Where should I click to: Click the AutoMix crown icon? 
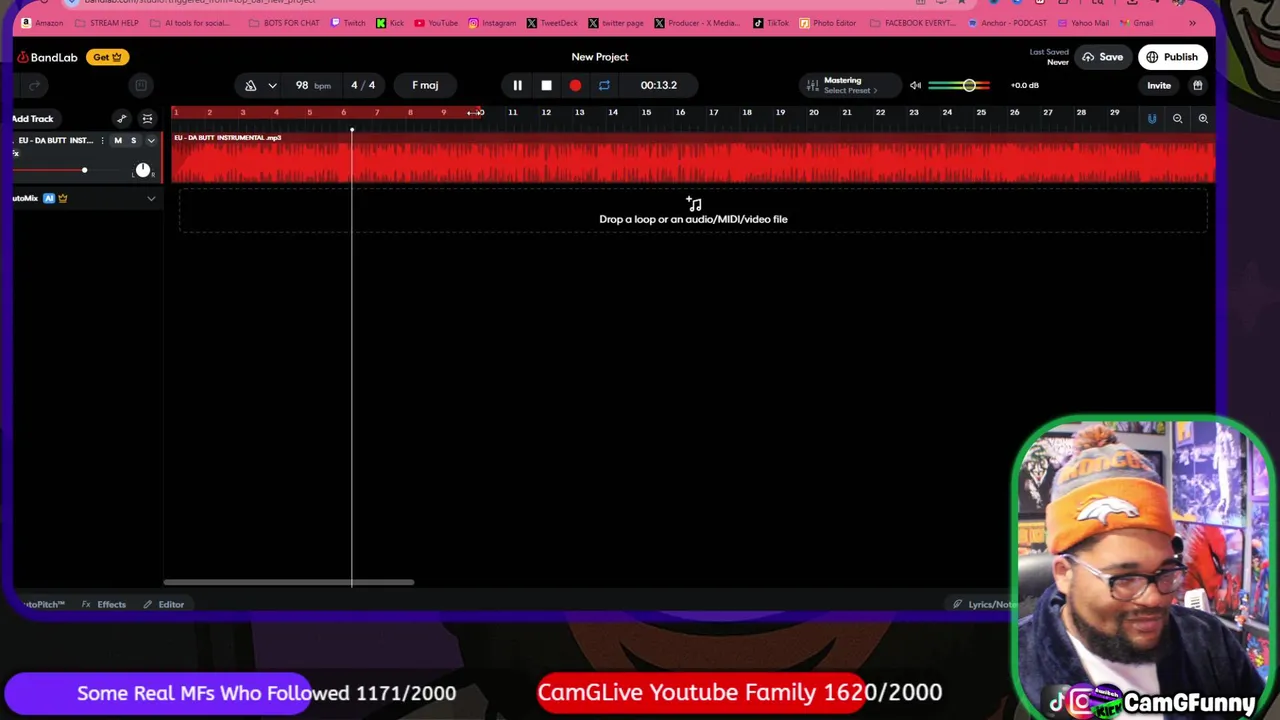(x=62, y=198)
